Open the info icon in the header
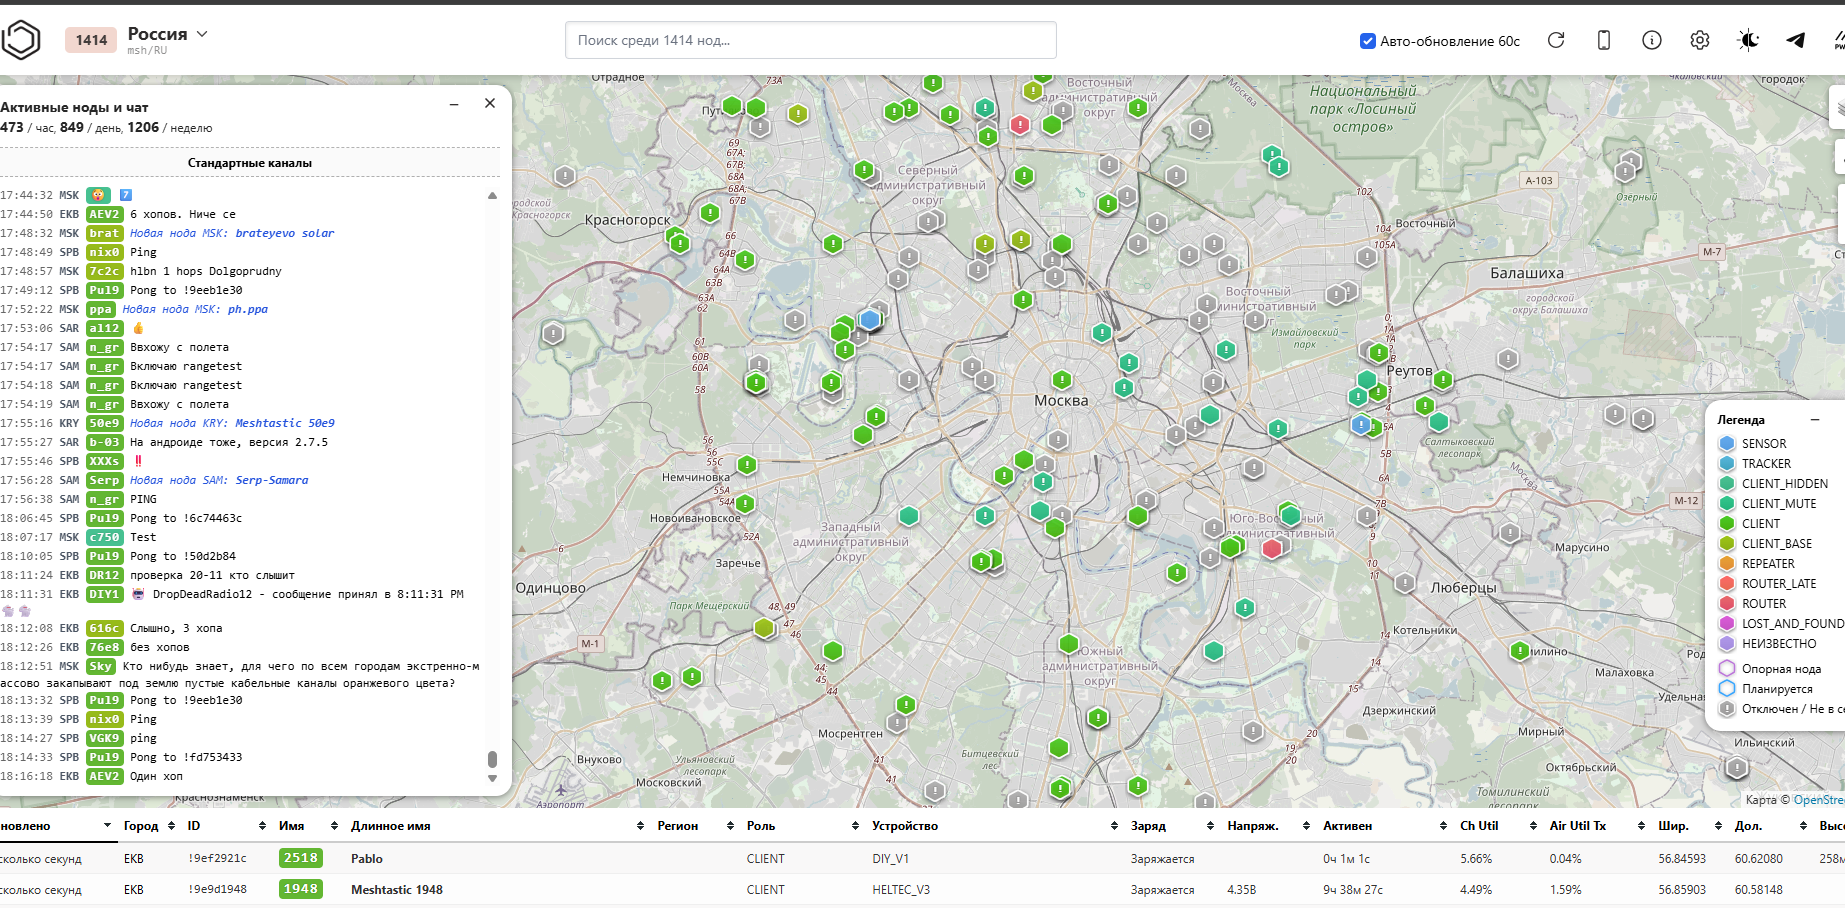The image size is (1845, 908). pyautogui.click(x=1652, y=40)
